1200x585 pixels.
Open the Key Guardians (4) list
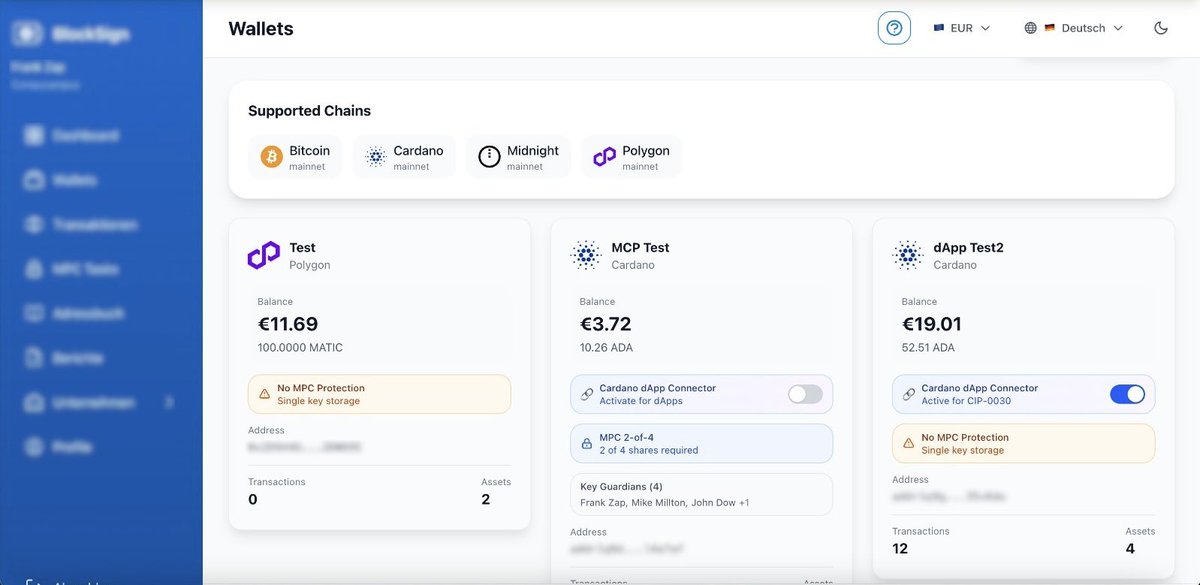(x=701, y=494)
